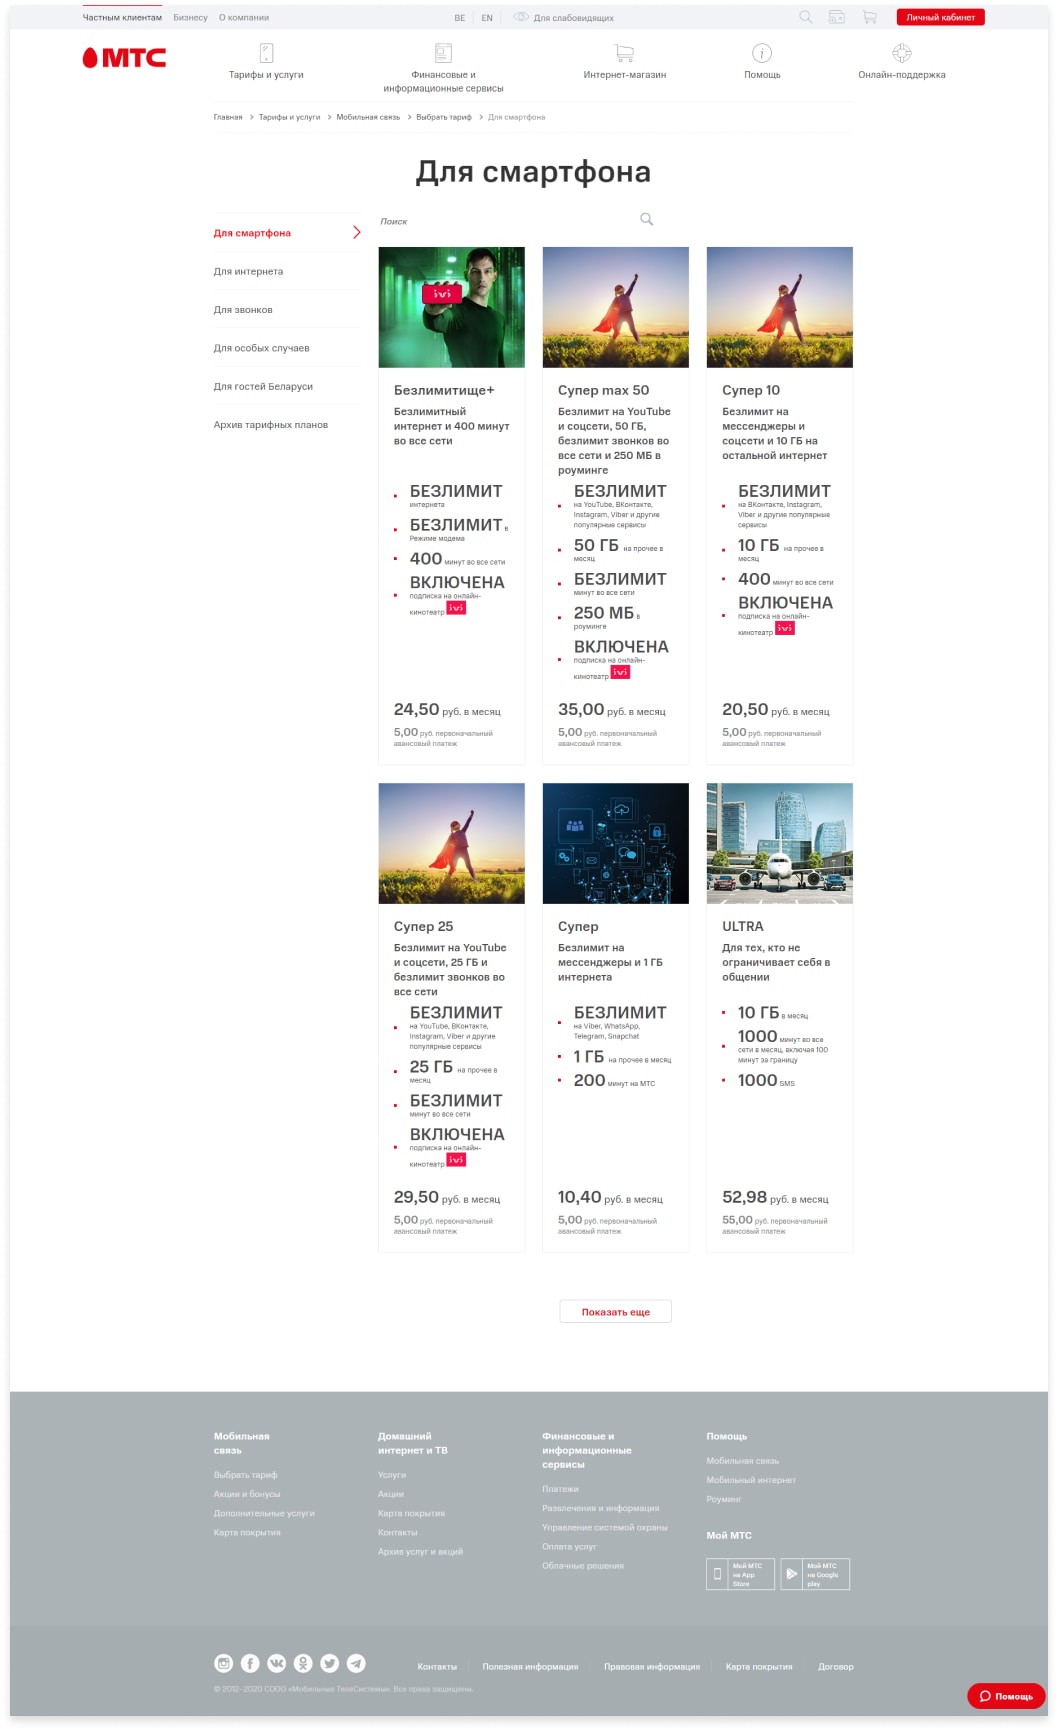
Task: Expand the Для смартфона chevron arrow in sidebar
Action: pyautogui.click(x=356, y=233)
